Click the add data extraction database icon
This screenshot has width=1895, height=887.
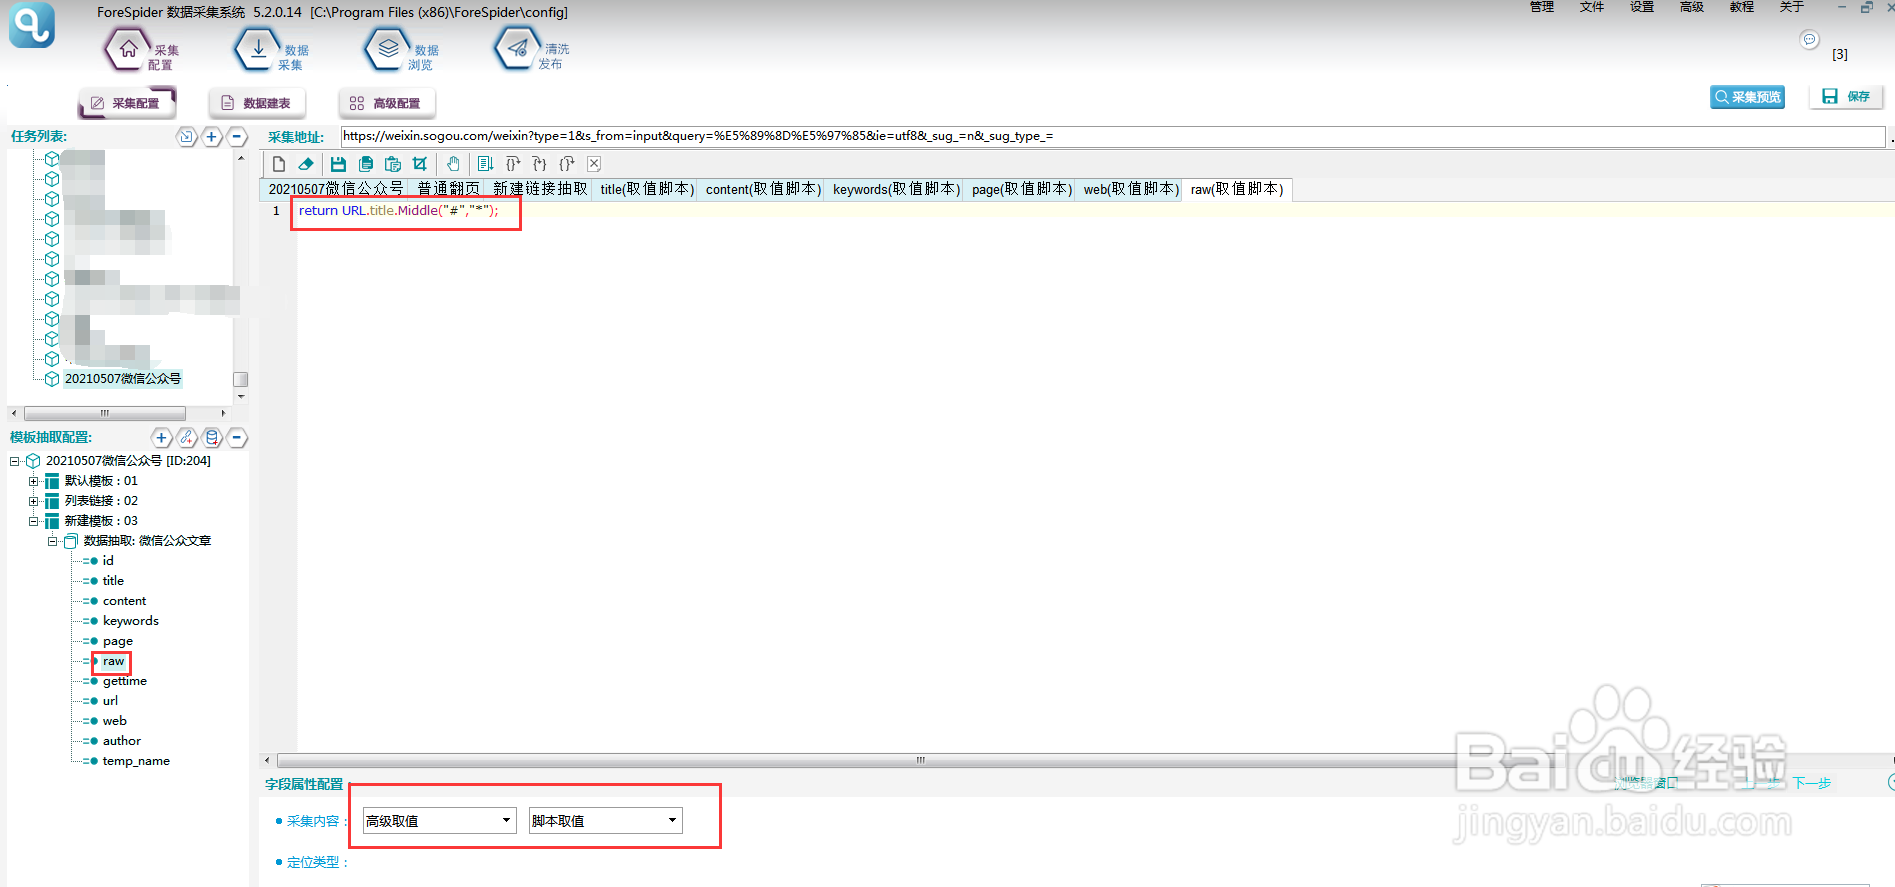212,438
